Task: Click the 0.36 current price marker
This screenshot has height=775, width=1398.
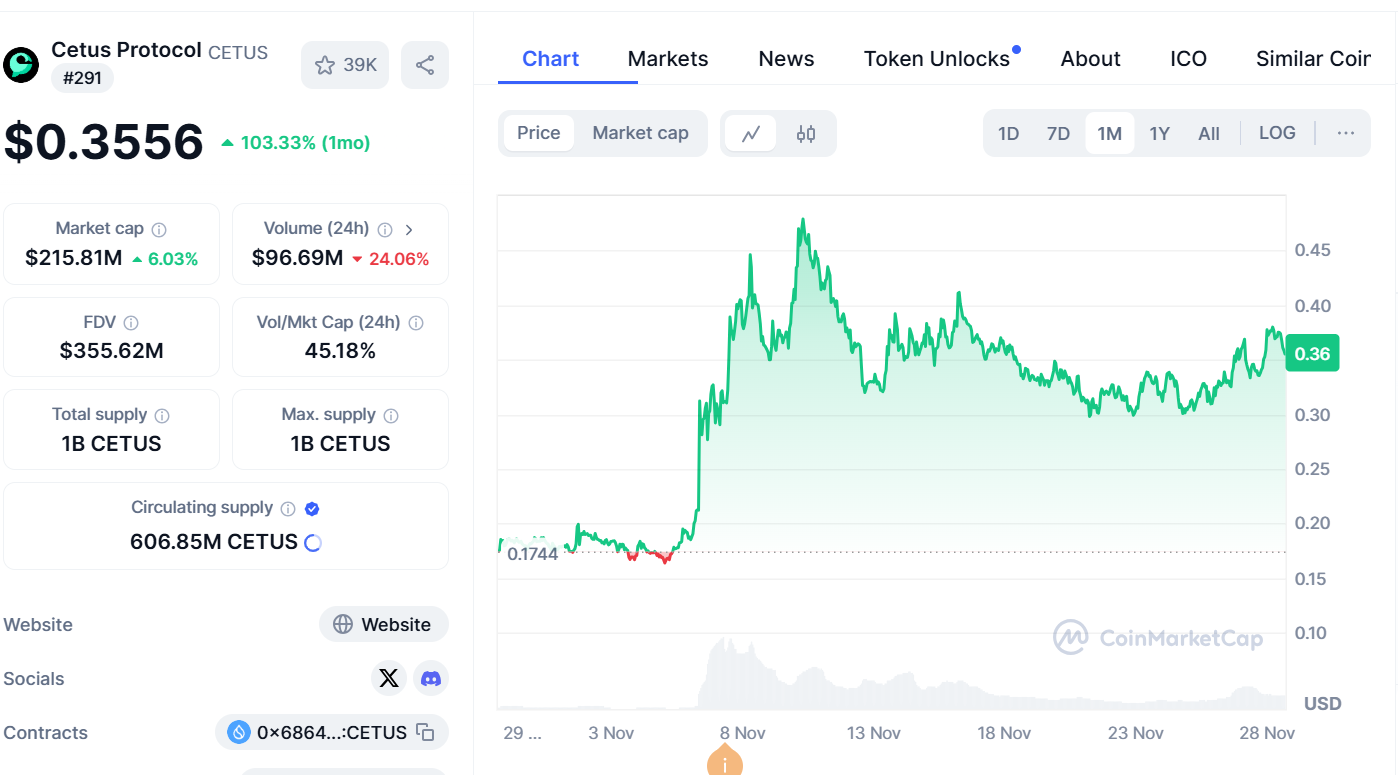Action: pyautogui.click(x=1312, y=353)
